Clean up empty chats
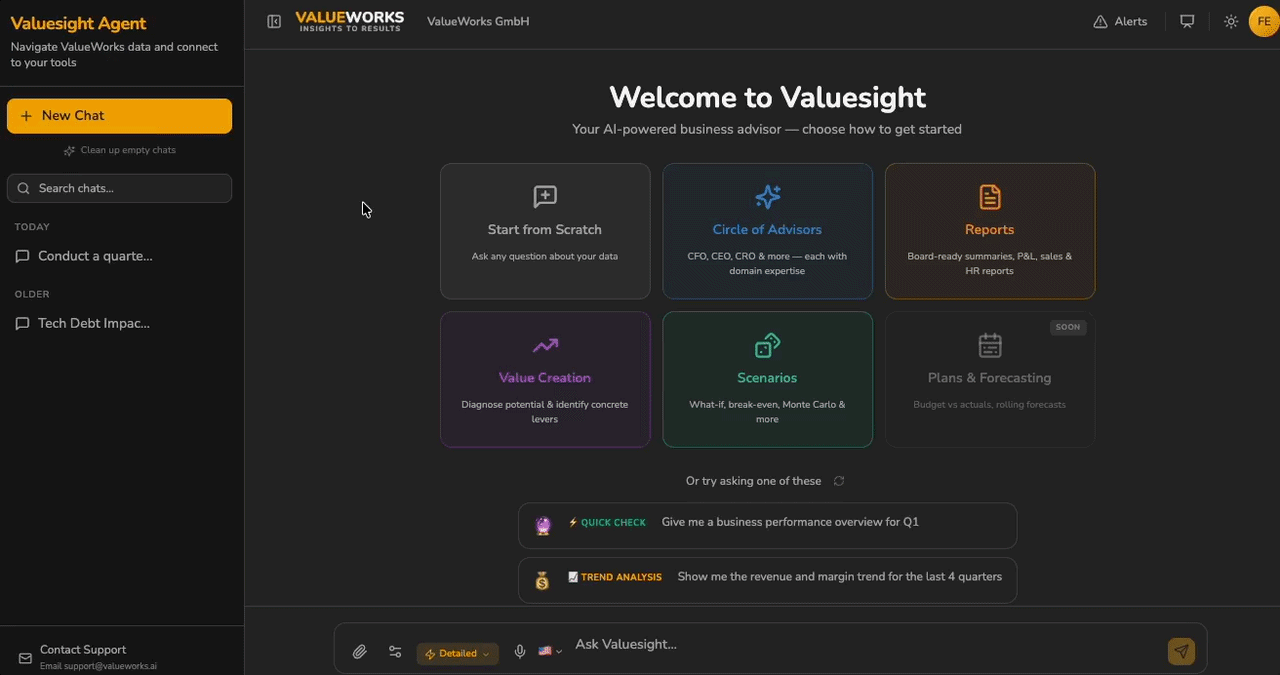This screenshot has width=1280, height=675. pyautogui.click(x=119, y=150)
